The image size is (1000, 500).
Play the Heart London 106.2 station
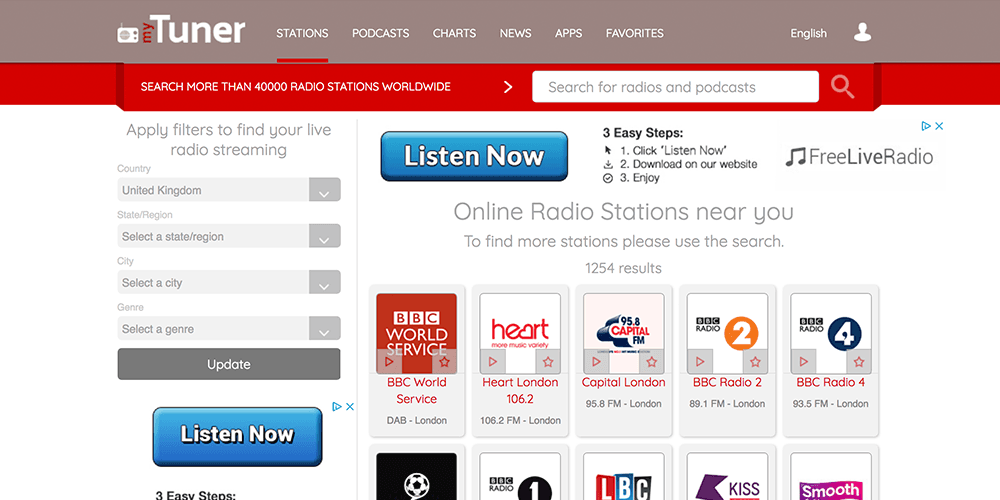[x=493, y=362]
